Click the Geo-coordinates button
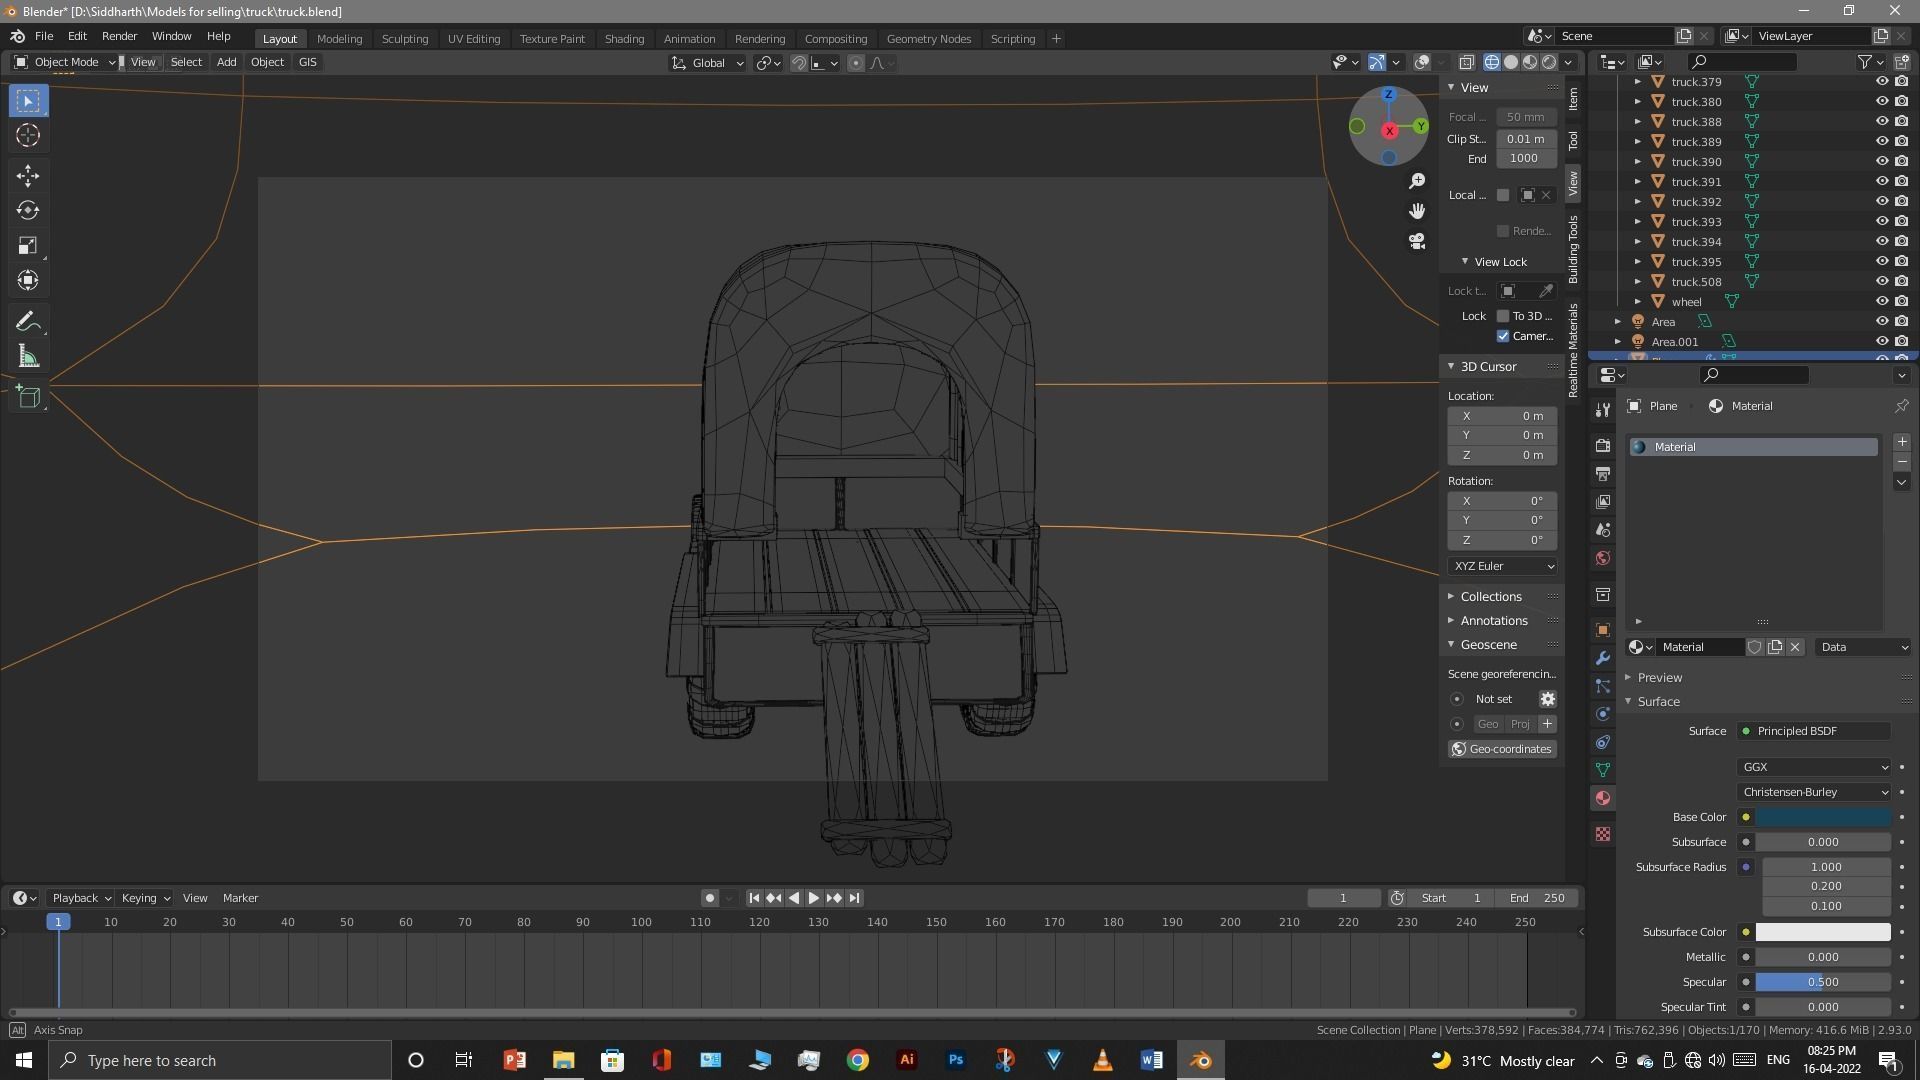The height and width of the screenshot is (1080, 1920). [1502, 749]
